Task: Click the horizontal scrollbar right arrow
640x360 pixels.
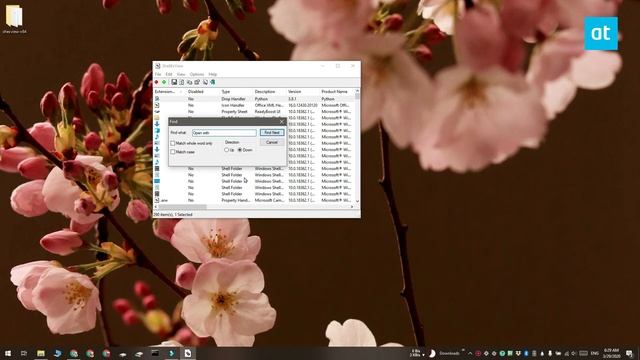Action: tap(352, 207)
